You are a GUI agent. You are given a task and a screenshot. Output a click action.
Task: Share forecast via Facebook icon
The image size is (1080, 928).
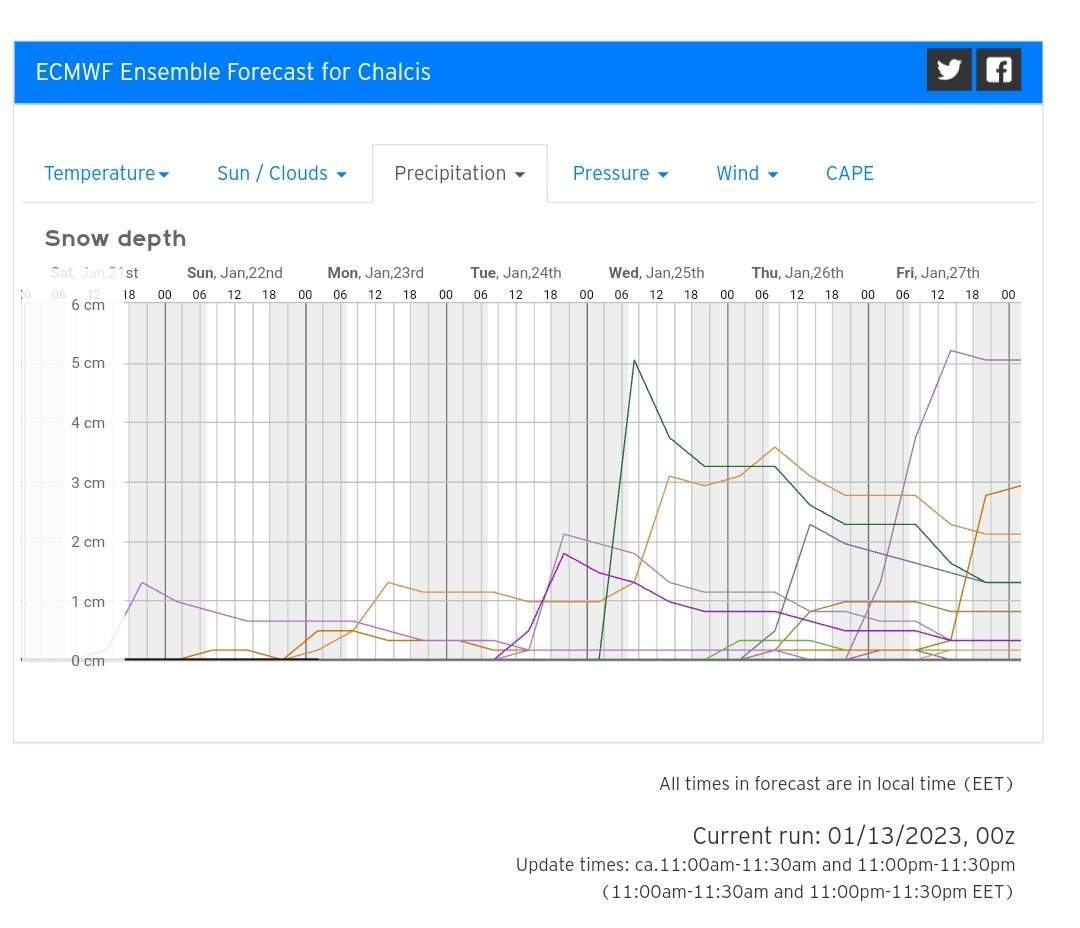(x=999, y=70)
